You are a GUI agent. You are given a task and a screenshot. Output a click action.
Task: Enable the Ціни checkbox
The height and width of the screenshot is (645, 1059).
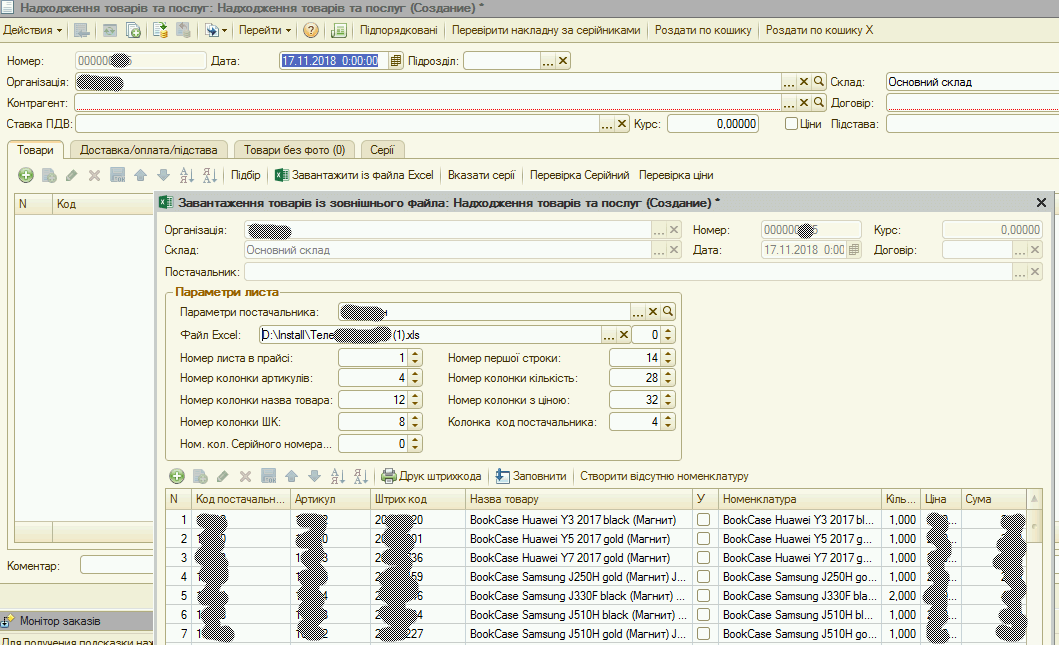tap(791, 124)
